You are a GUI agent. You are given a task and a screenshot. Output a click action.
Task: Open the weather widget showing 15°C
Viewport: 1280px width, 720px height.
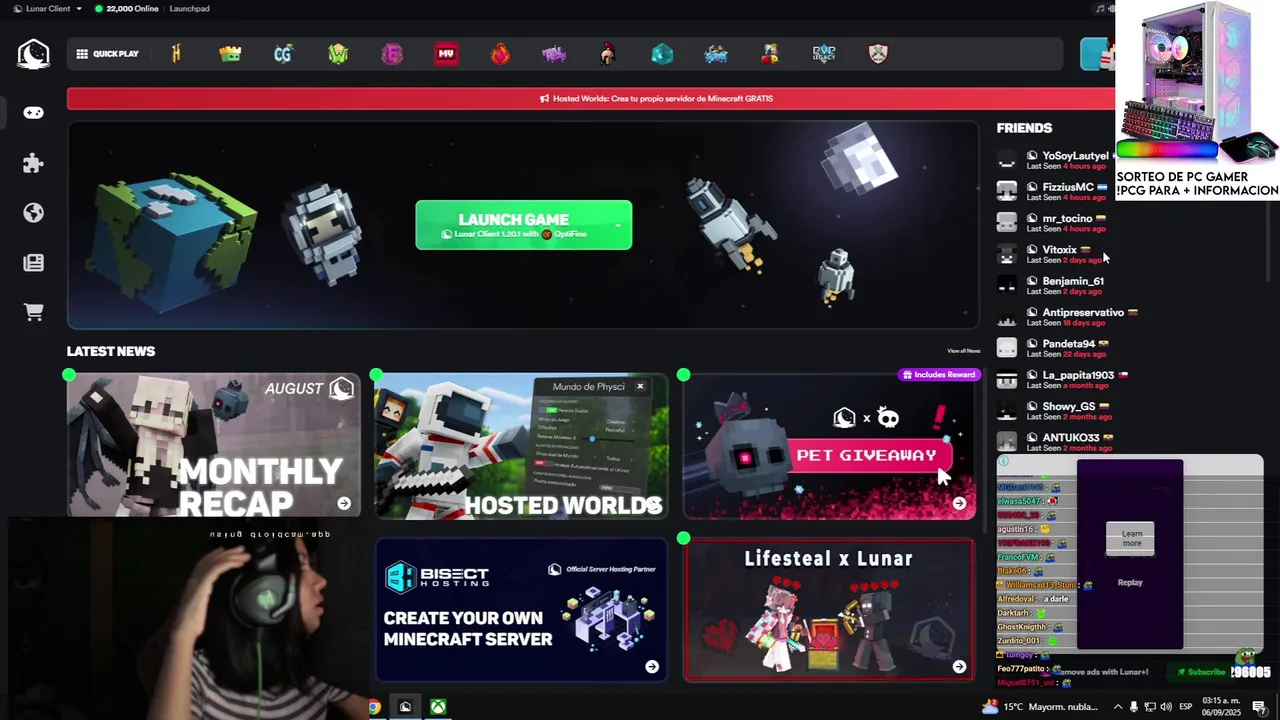[1040, 707]
